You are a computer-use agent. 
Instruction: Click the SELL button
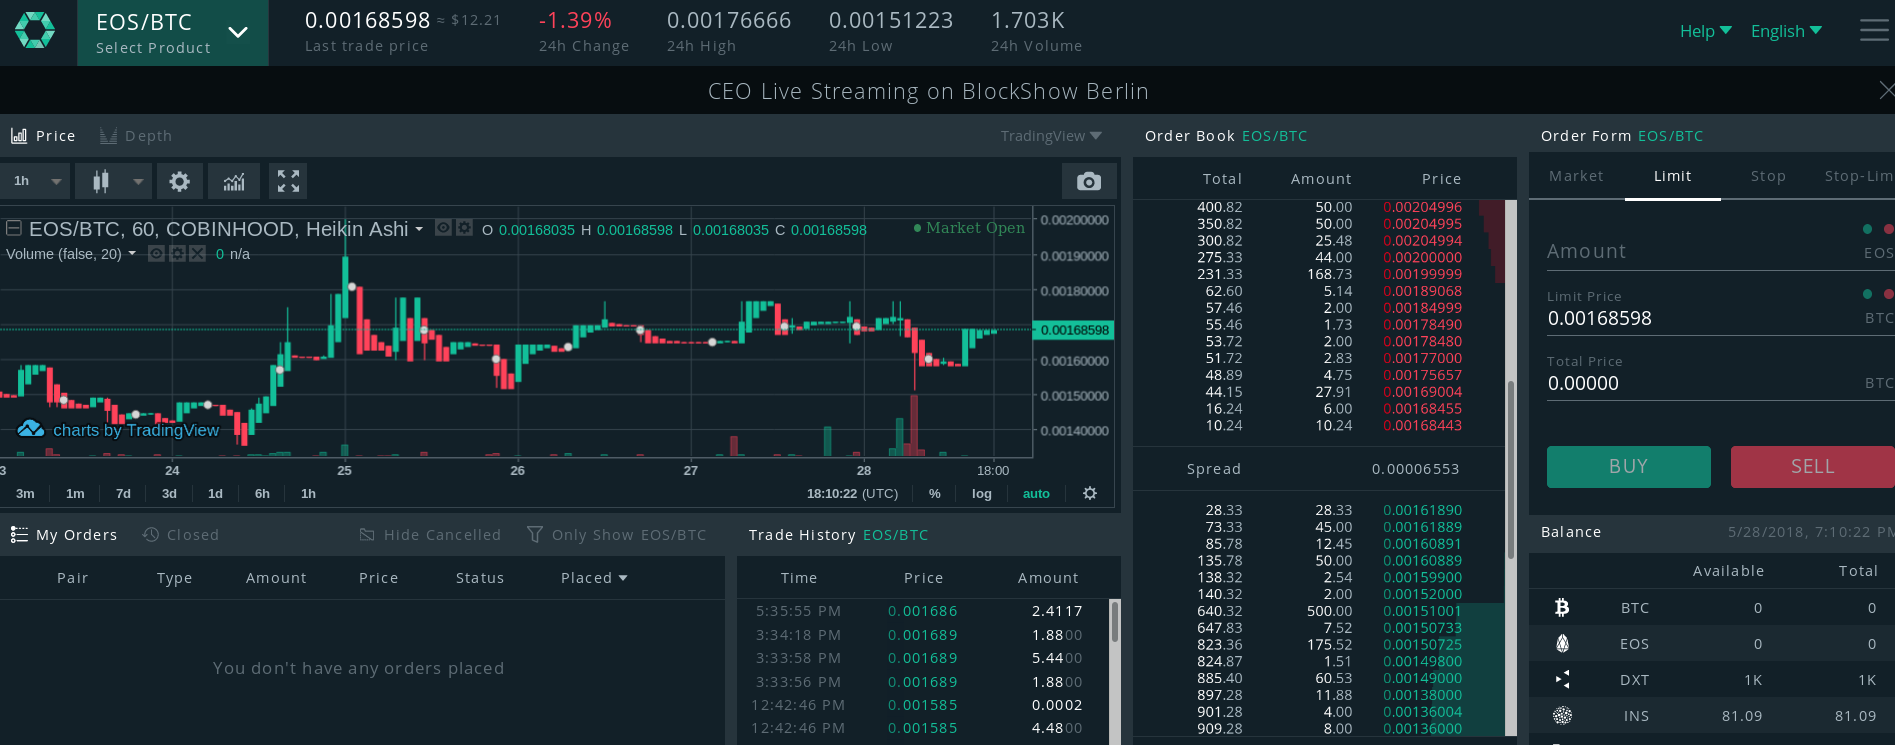point(1812,467)
